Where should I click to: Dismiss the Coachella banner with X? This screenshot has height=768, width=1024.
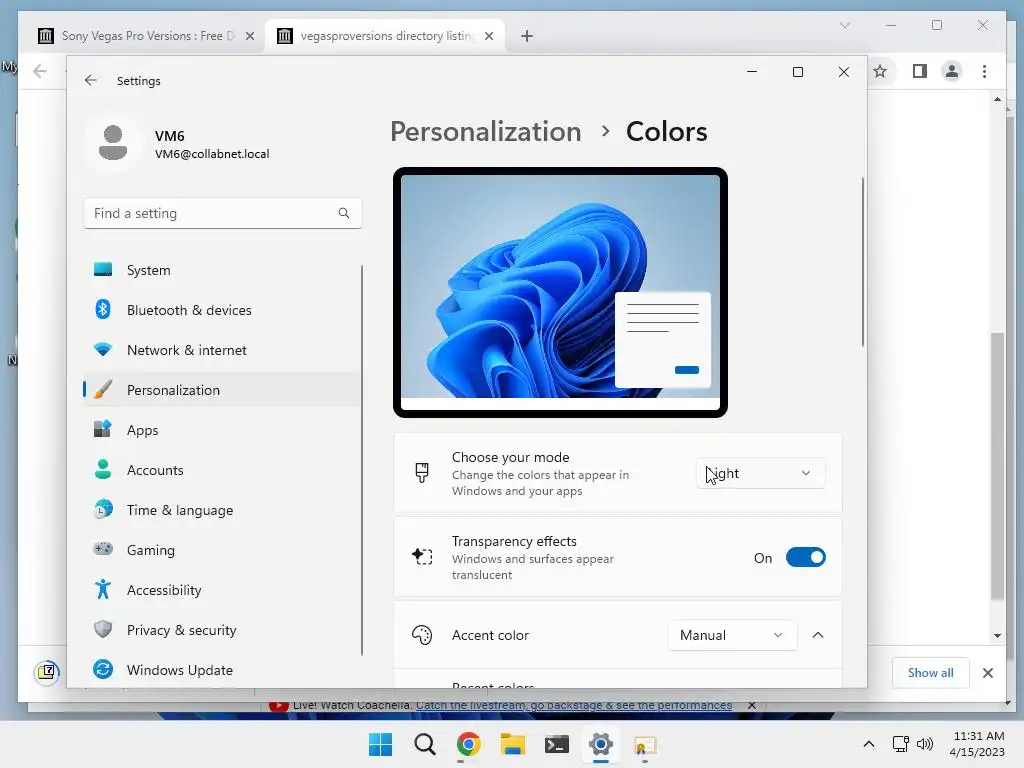752,705
